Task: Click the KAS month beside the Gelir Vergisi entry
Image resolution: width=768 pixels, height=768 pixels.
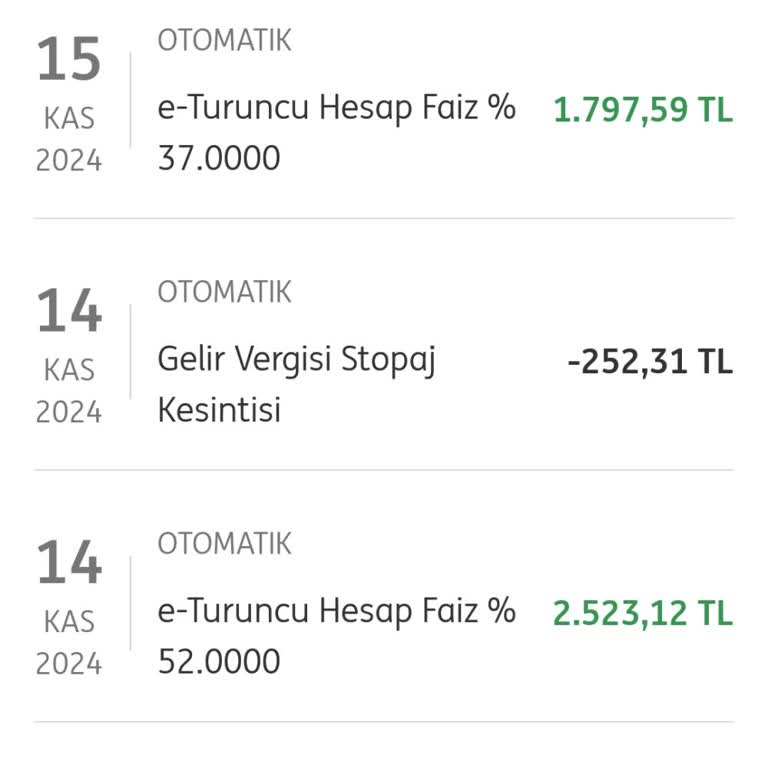Action: click(x=69, y=371)
